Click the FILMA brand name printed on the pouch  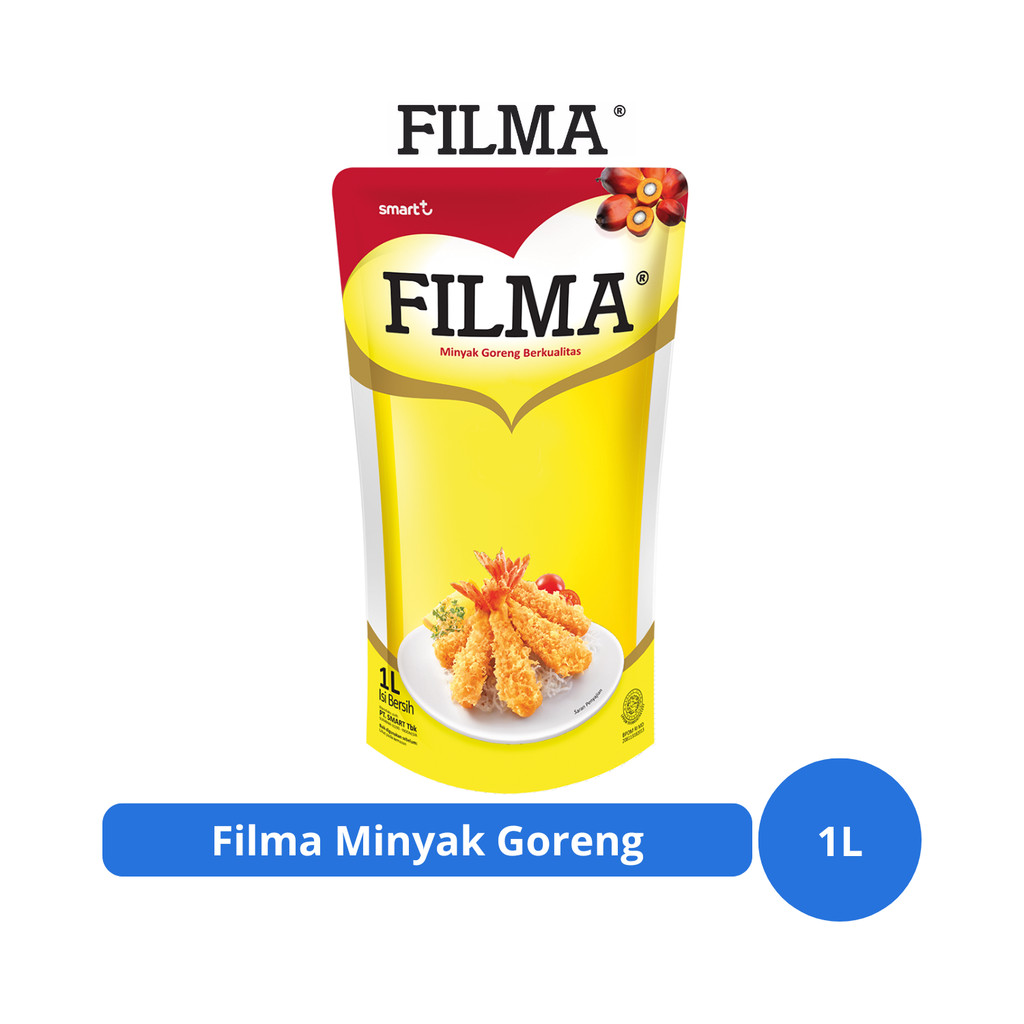508,304
